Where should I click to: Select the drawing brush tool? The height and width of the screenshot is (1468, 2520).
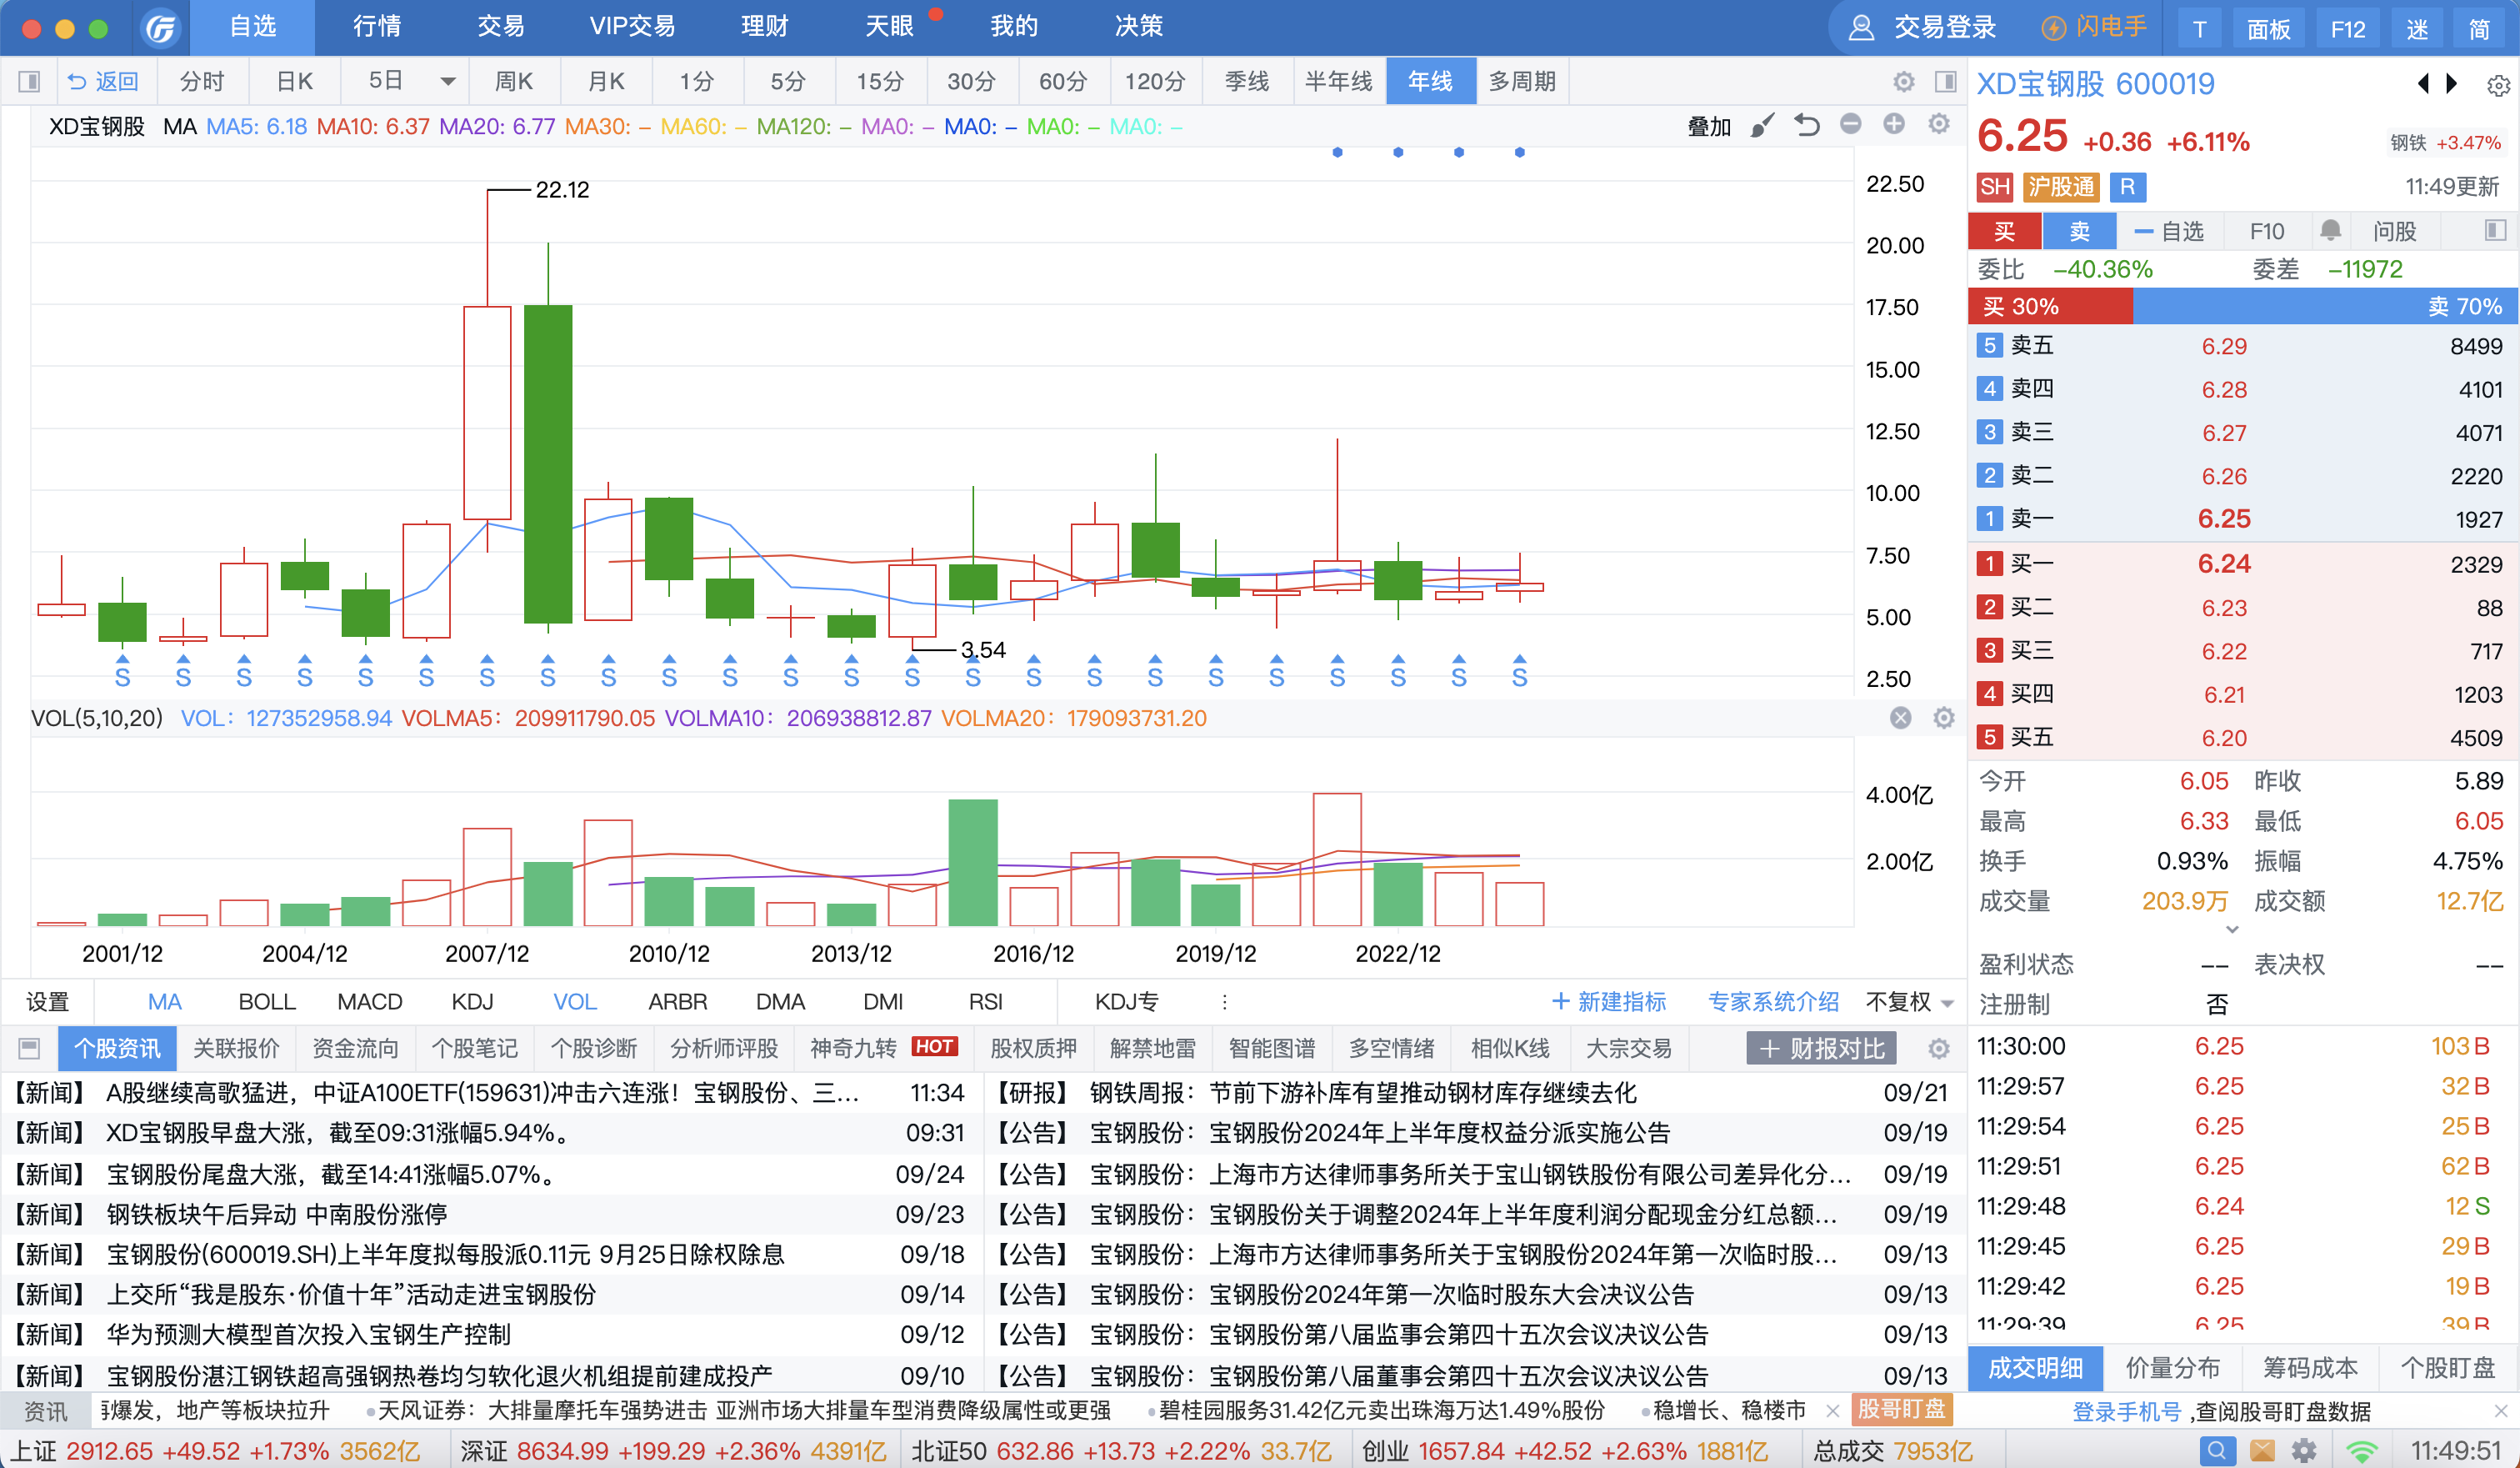[x=1763, y=125]
